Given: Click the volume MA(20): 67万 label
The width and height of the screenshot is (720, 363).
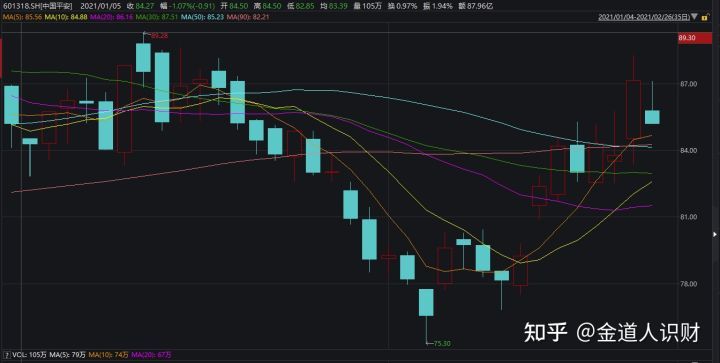Looking at the screenshot, I should click(x=152, y=355).
